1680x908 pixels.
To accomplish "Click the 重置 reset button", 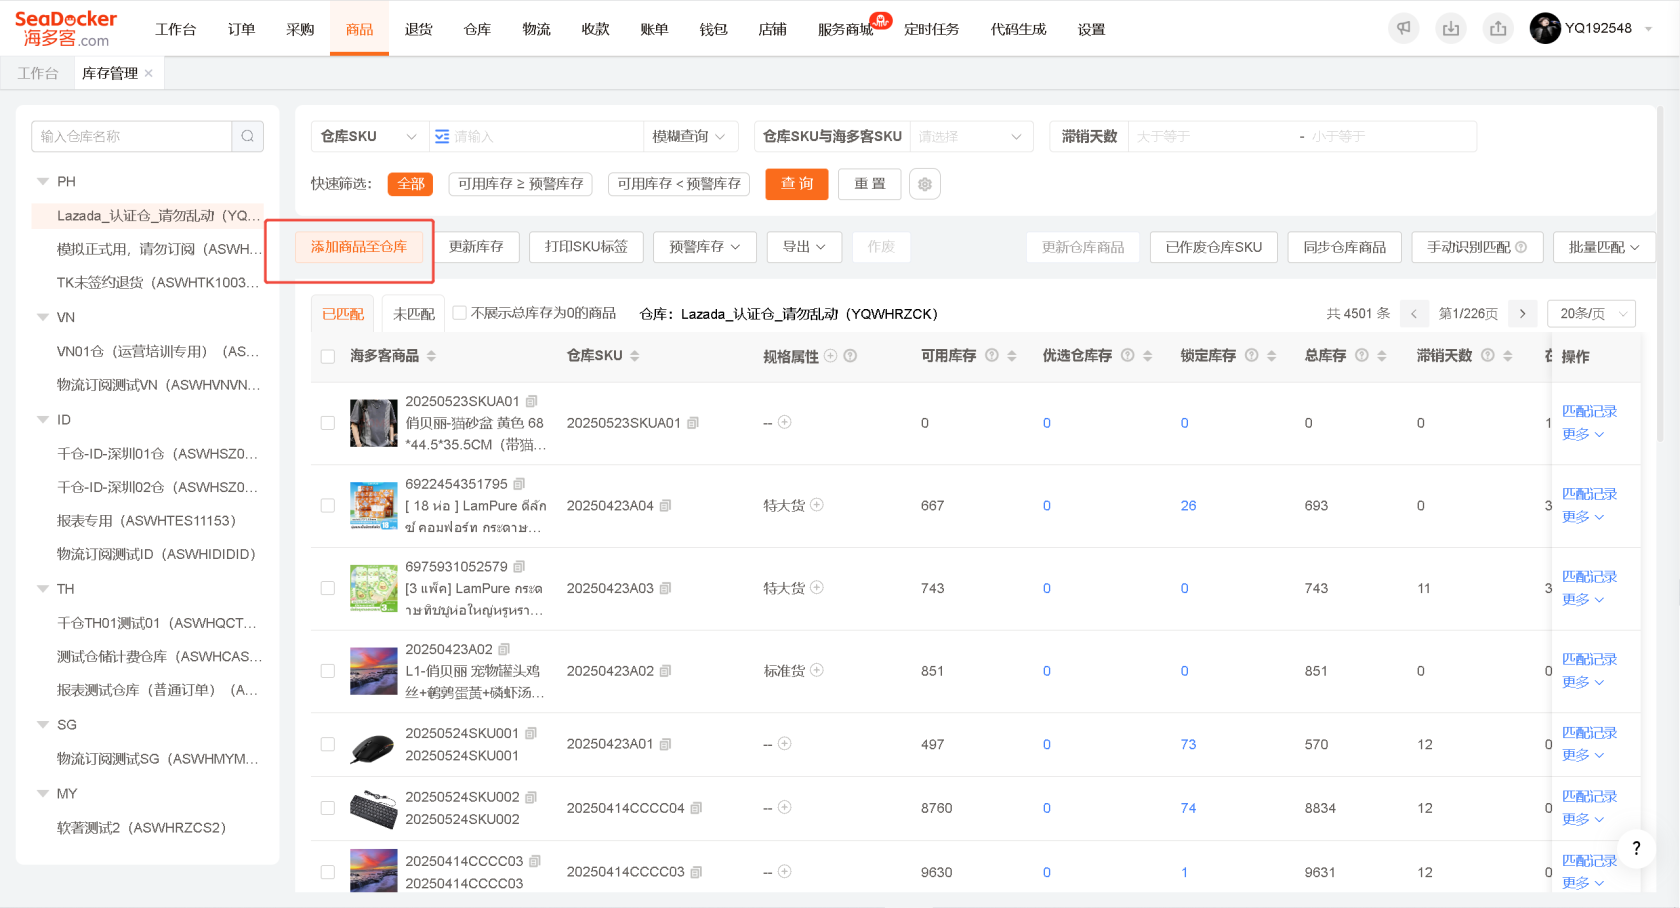I will pos(870,184).
